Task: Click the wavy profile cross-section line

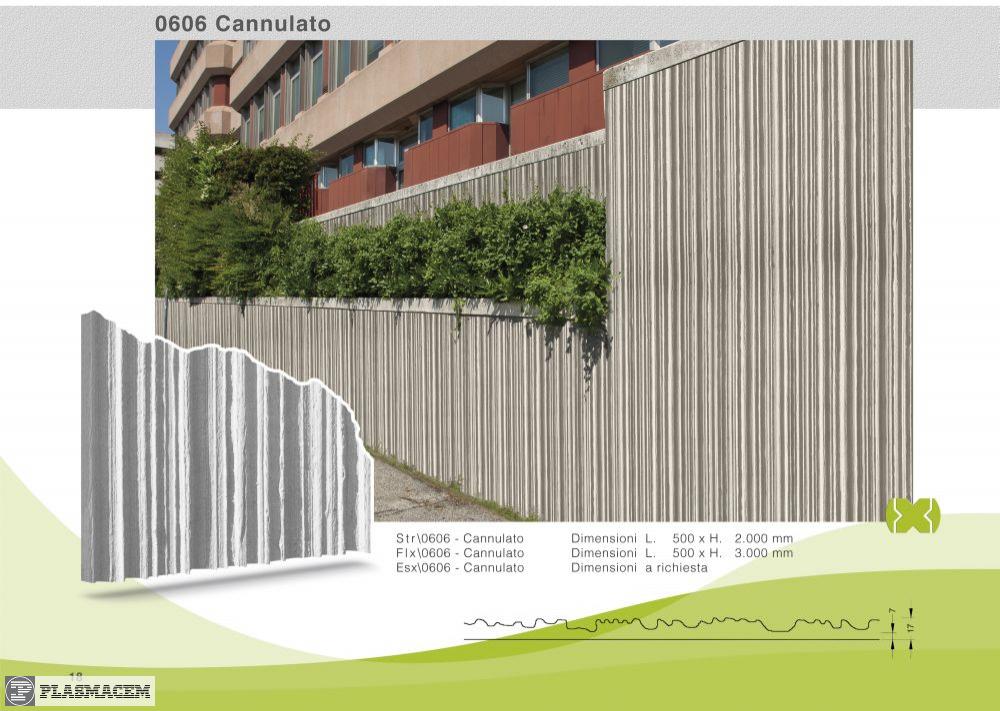Action: click(x=670, y=625)
